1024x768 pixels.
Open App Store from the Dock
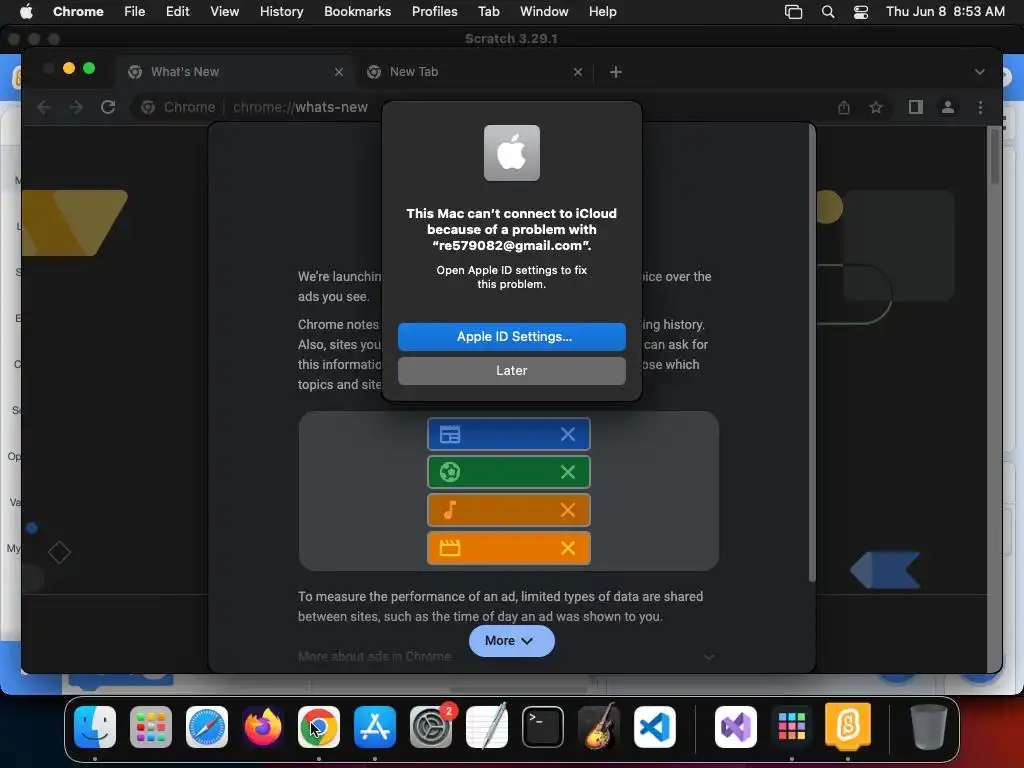375,727
